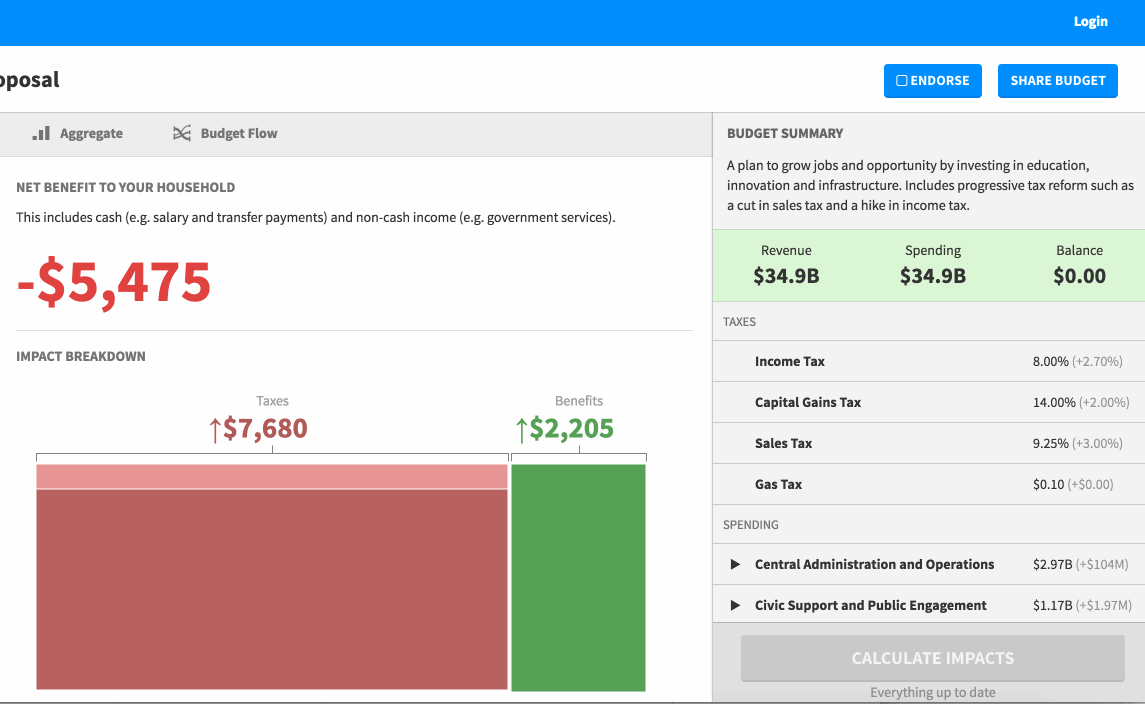
Task: Click the net benefit amount -$5,475
Action: click(x=114, y=283)
